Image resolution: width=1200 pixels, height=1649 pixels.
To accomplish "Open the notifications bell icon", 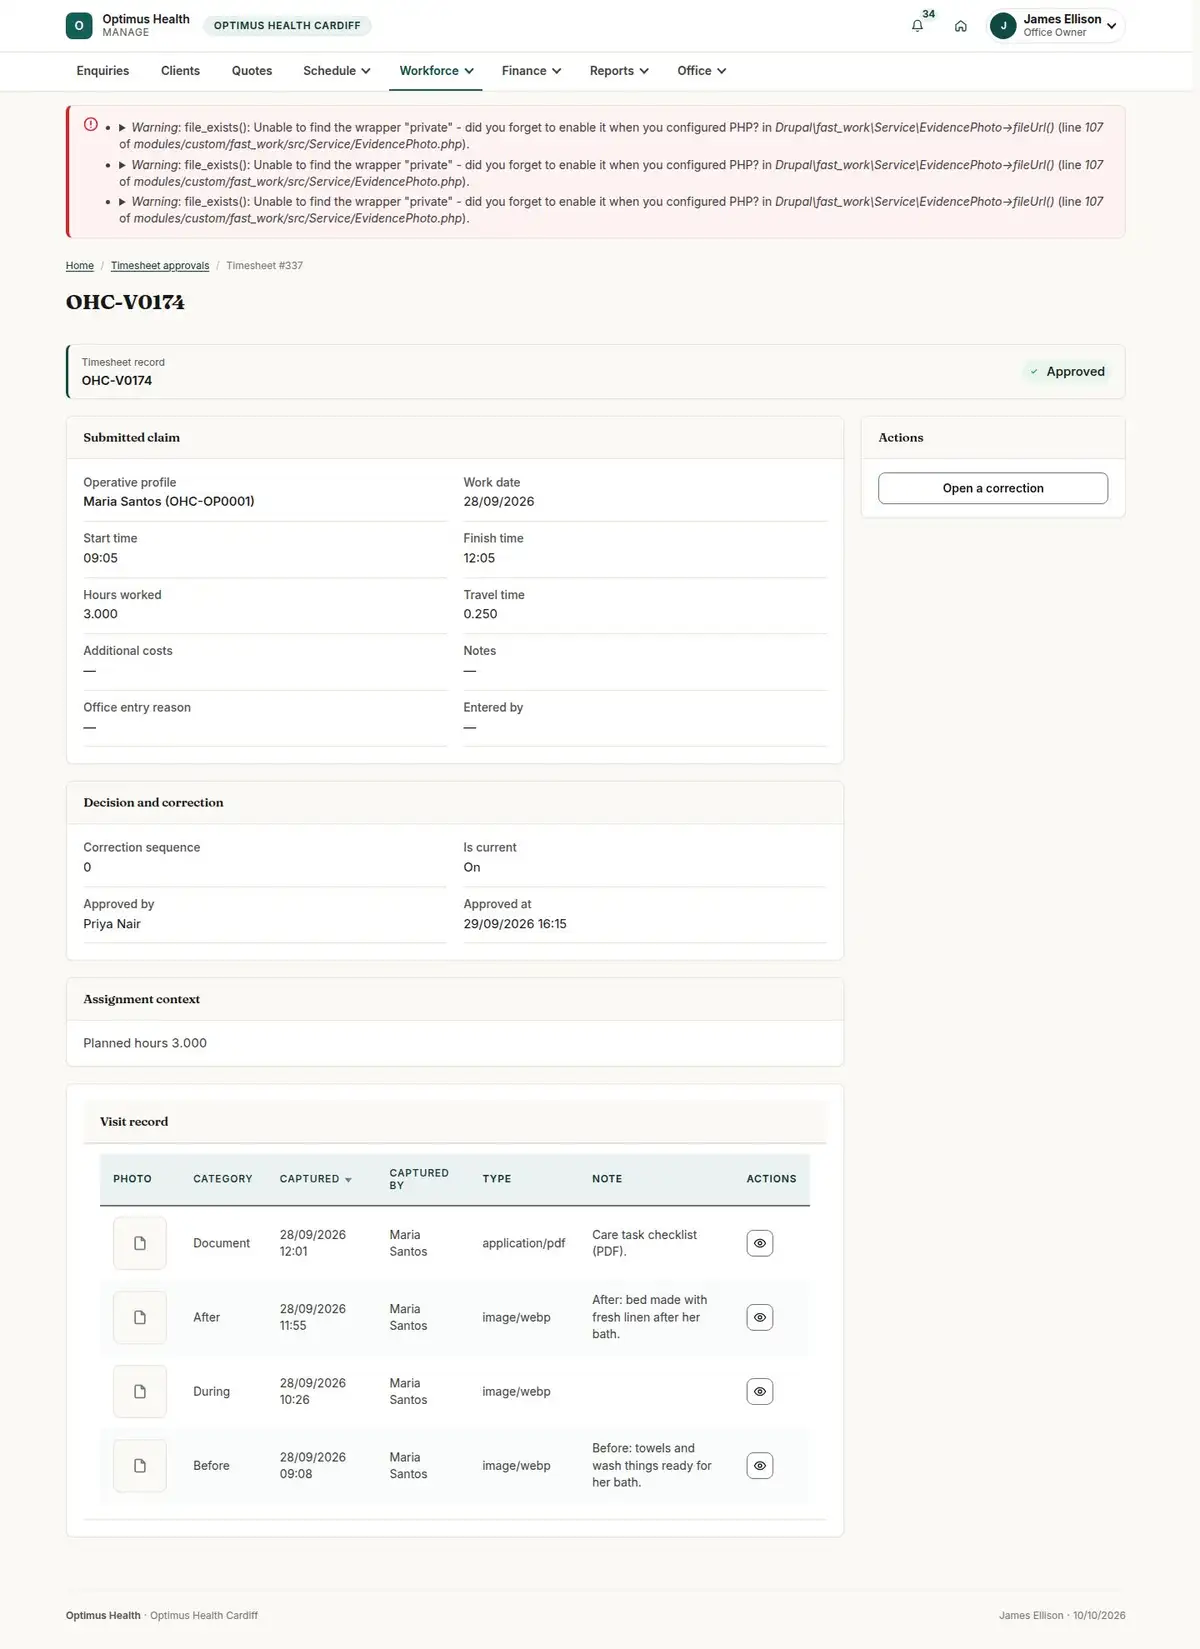I will [x=917, y=26].
